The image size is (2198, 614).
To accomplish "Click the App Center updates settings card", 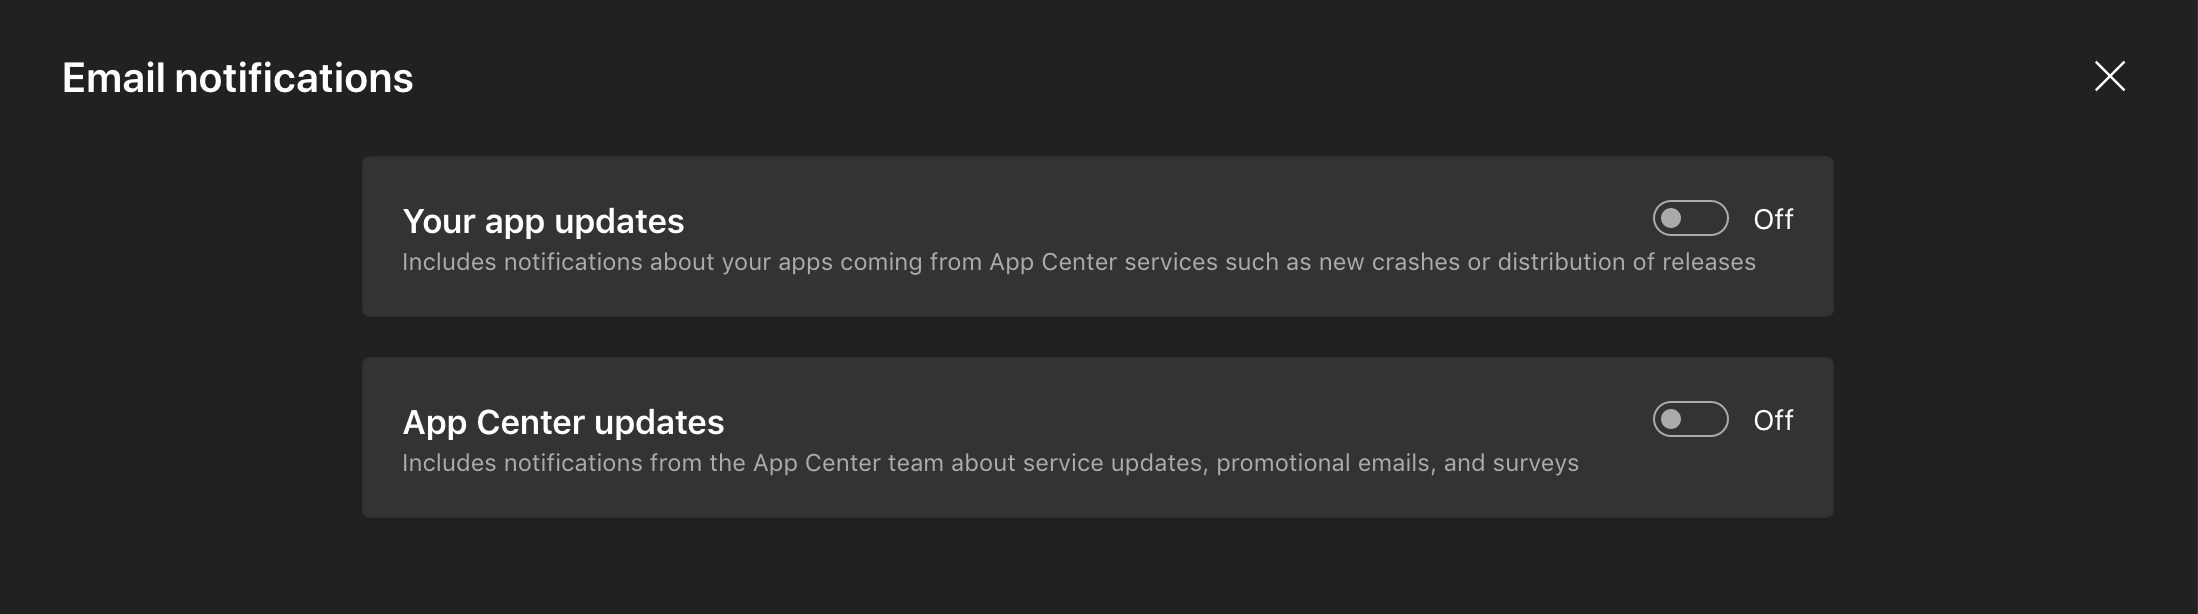I will 1098,438.
